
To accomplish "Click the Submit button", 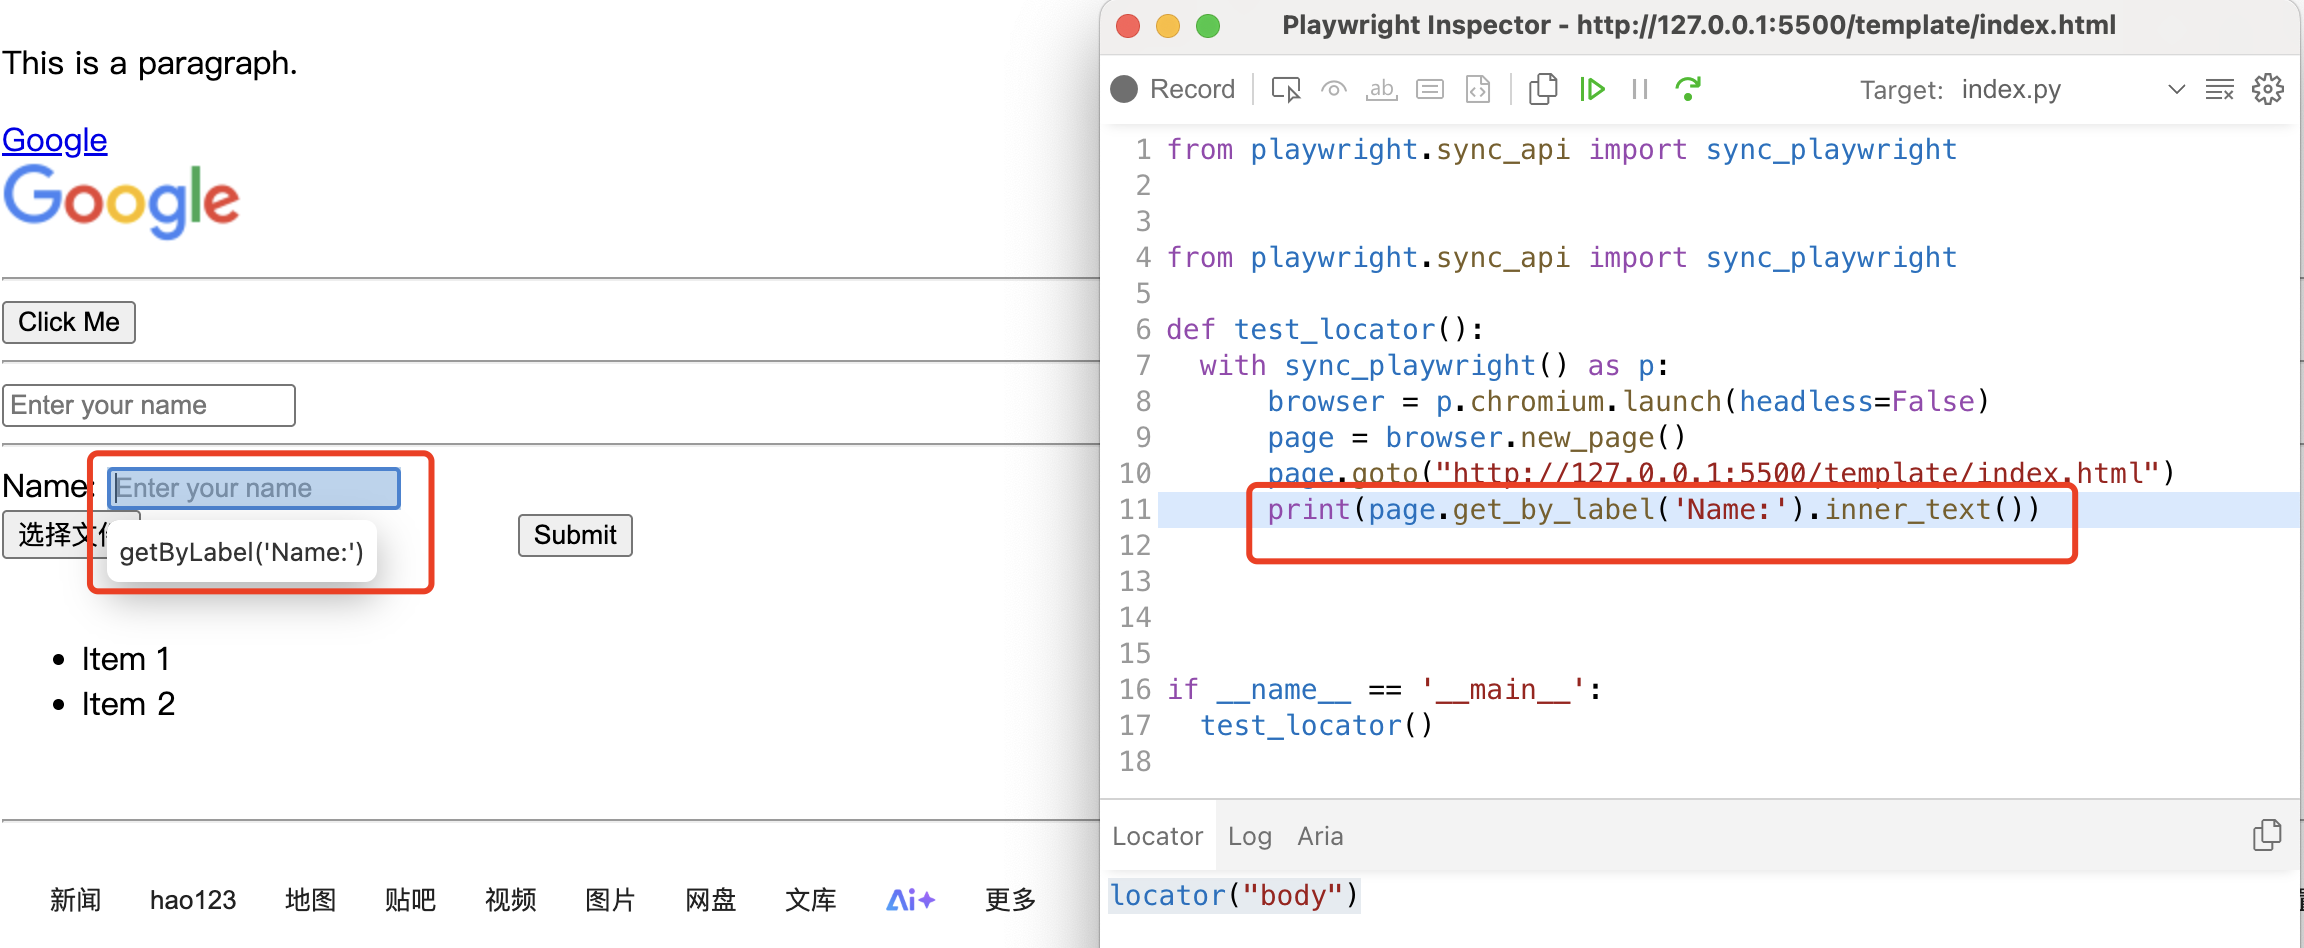I will coord(575,535).
